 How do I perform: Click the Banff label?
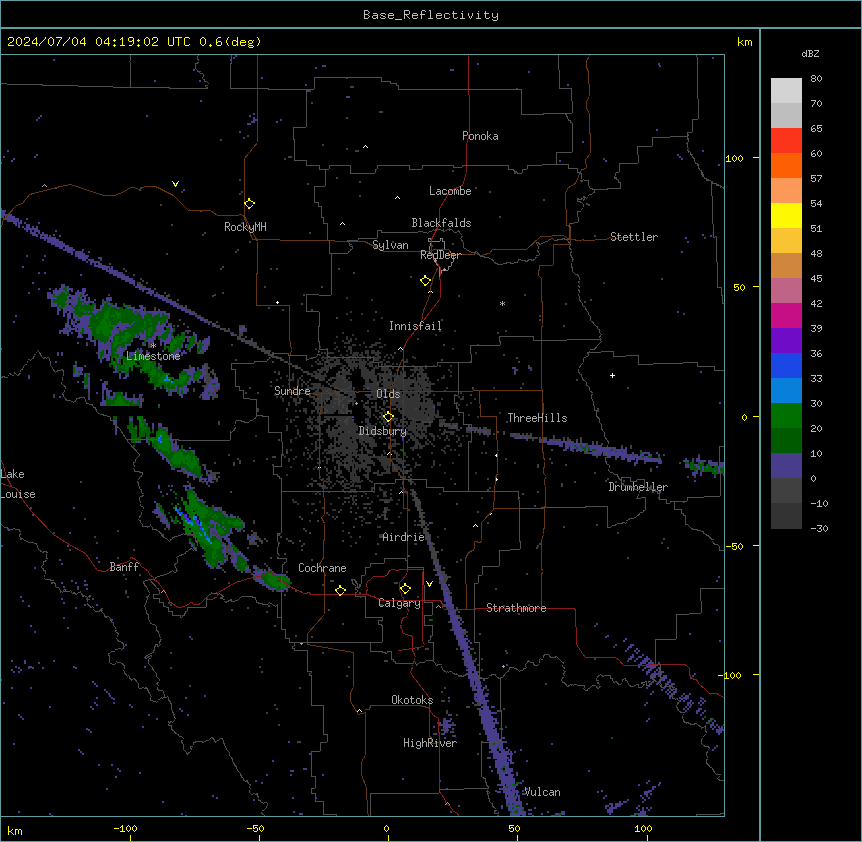(124, 567)
